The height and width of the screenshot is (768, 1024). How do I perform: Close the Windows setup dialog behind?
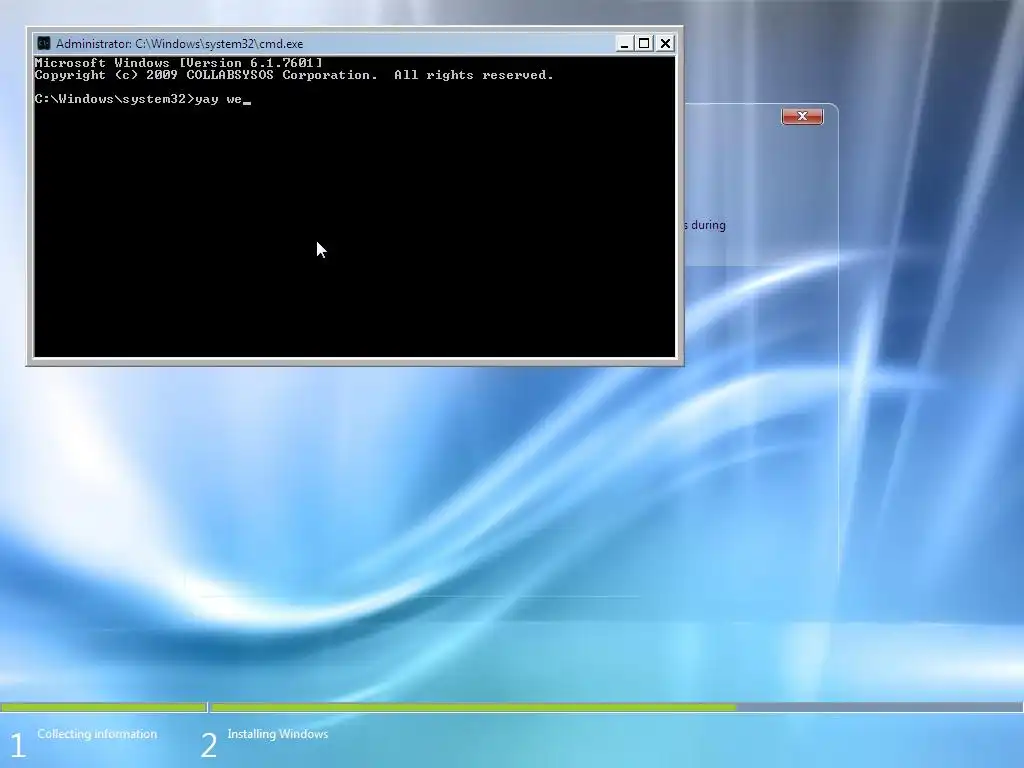click(802, 116)
